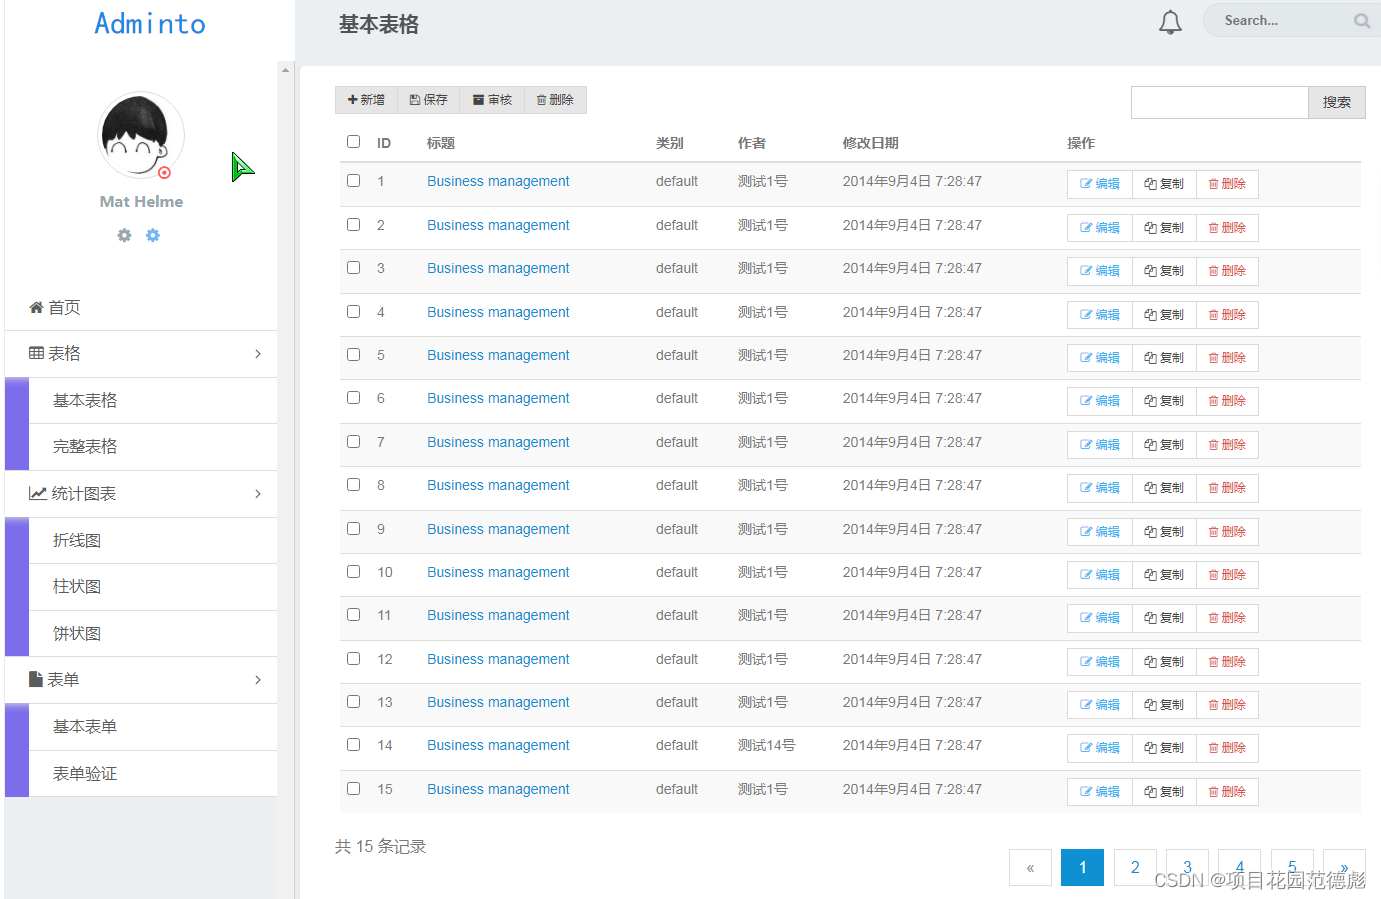Screen dimensions: 1381x899
Task: Check the checkbox for row 1
Action: pyautogui.click(x=353, y=181)
